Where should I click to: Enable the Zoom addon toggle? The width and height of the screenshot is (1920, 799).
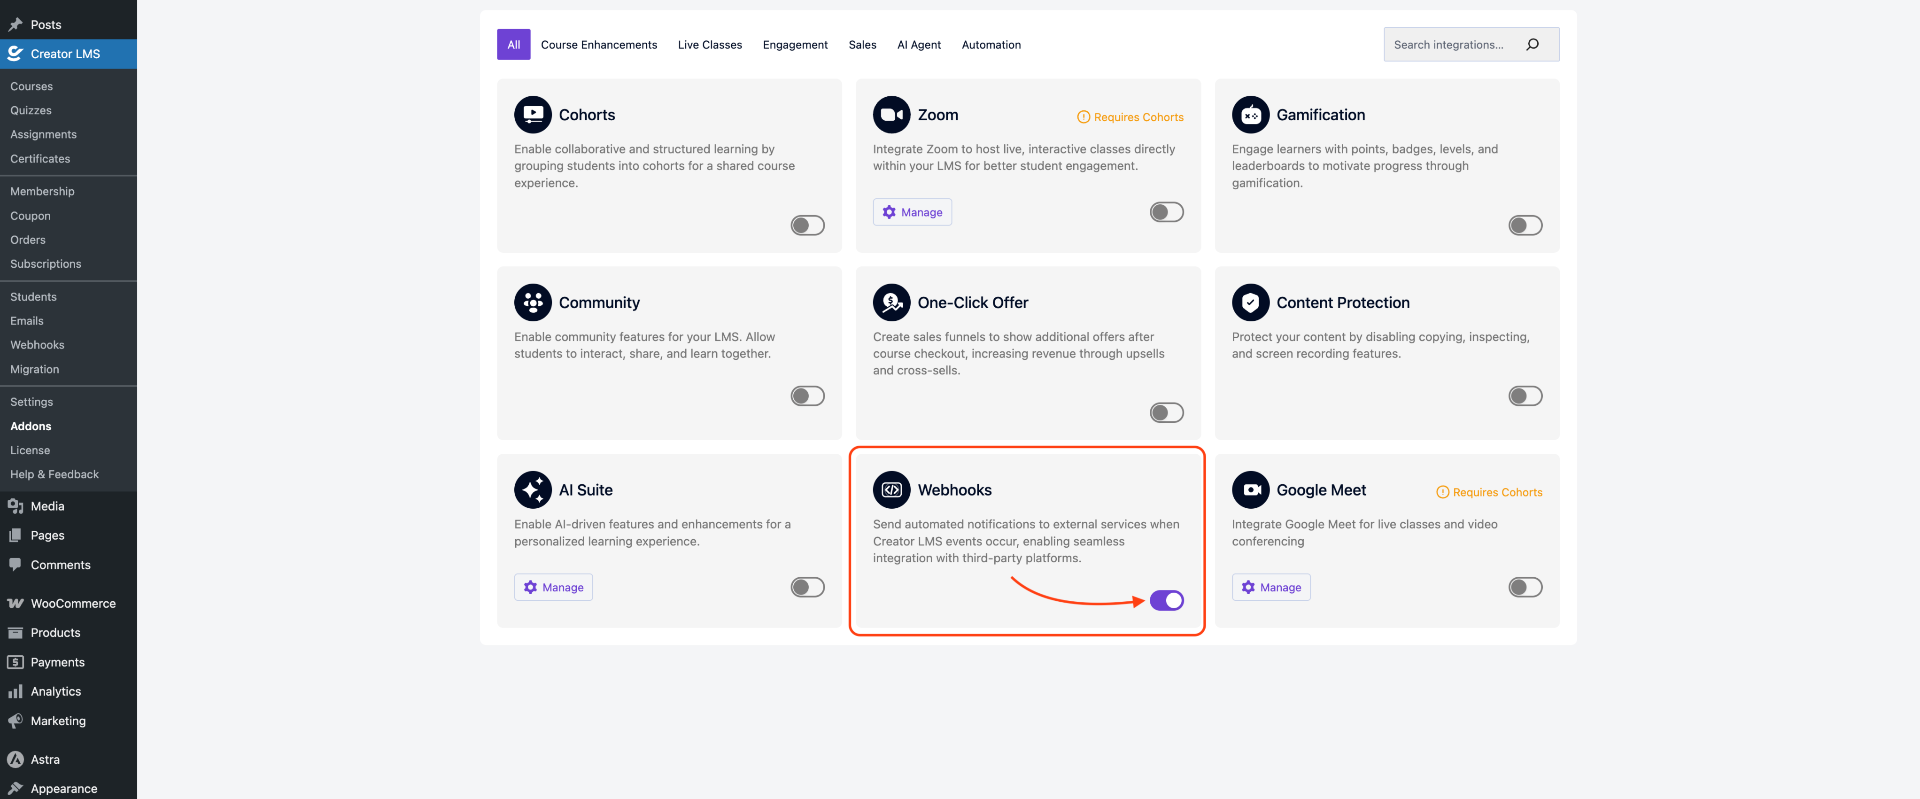pos(1167,212)
